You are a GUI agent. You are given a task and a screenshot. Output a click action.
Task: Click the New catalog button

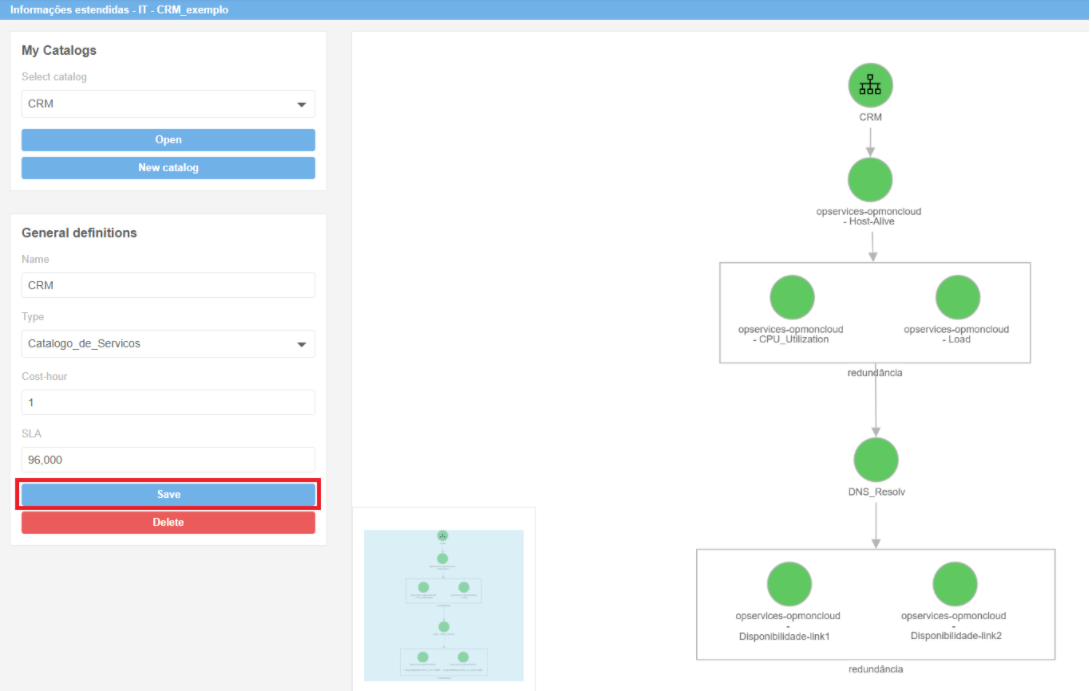[168, 168]
